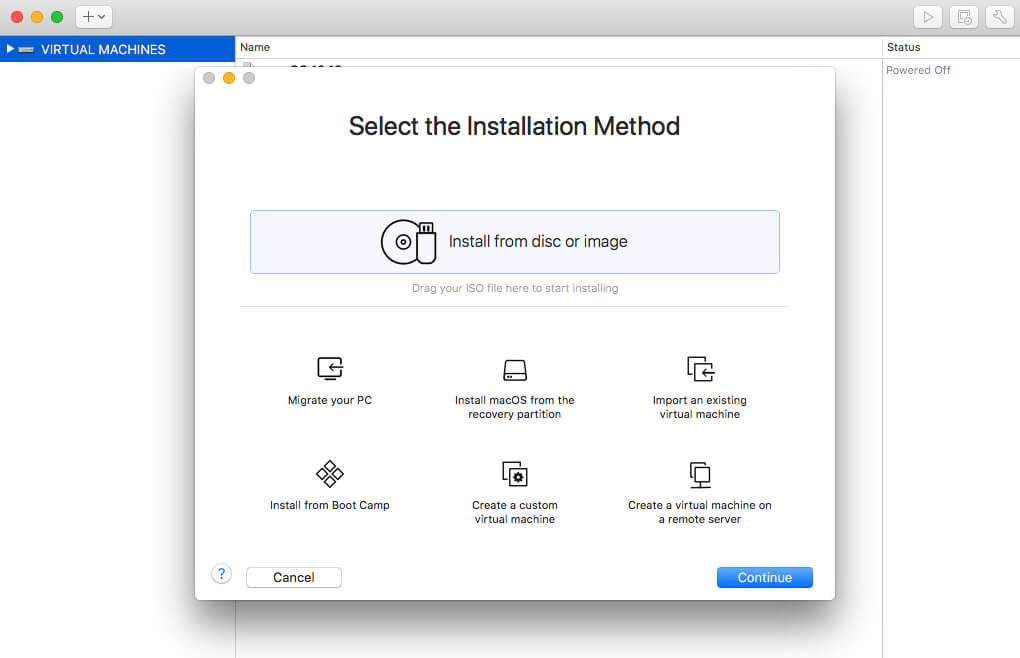
Task: Click Create a virtual machine on a remote server label
Action: (700, 512)
